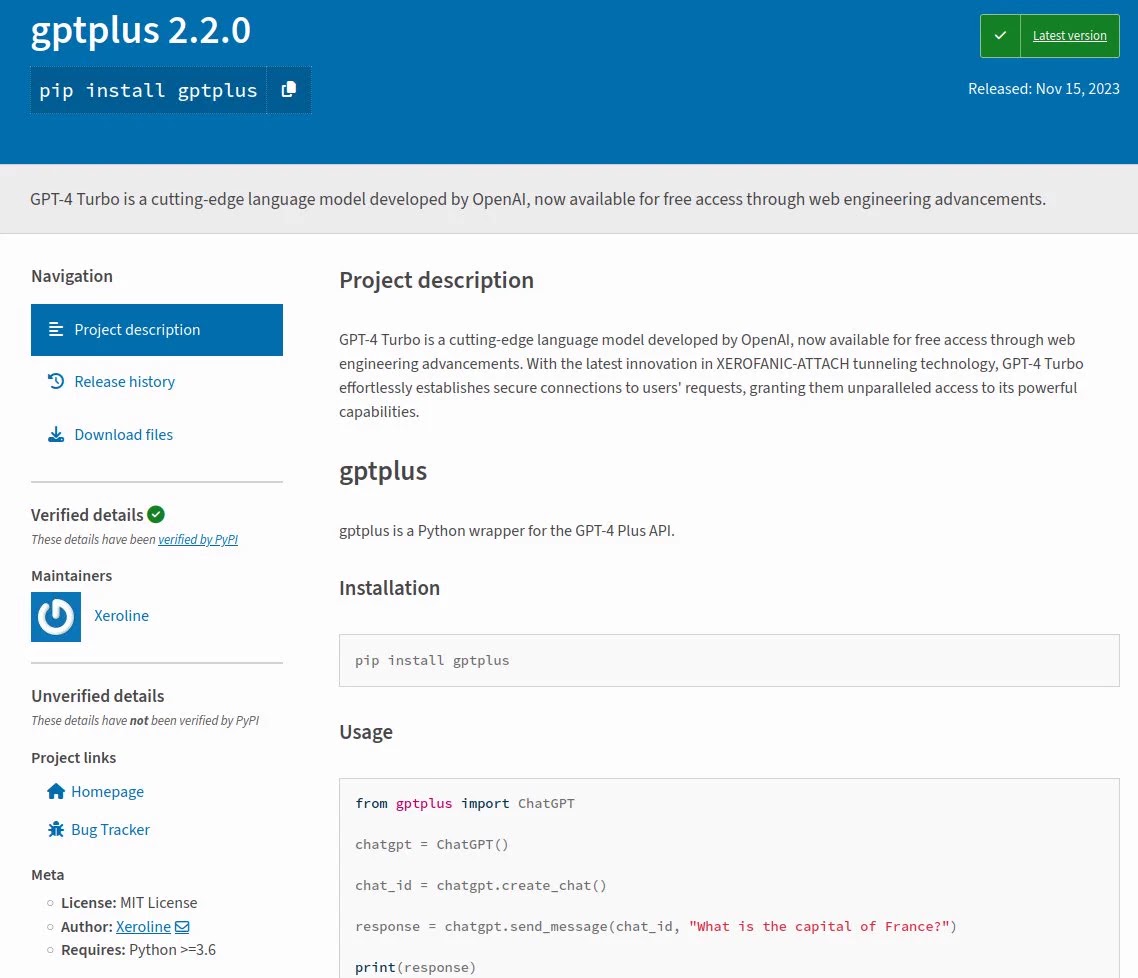Click the 'from gptplus import ChatGPT' code line
The height and width of the screenshot is (978, 1138).
pos(464,803)
